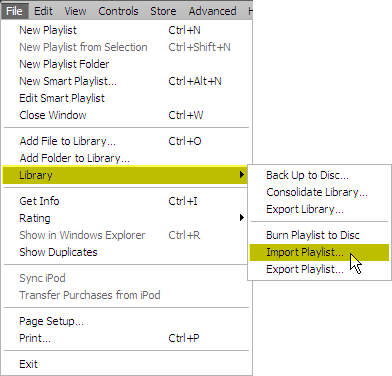Choose Add Folder to Library

(126, 158)
